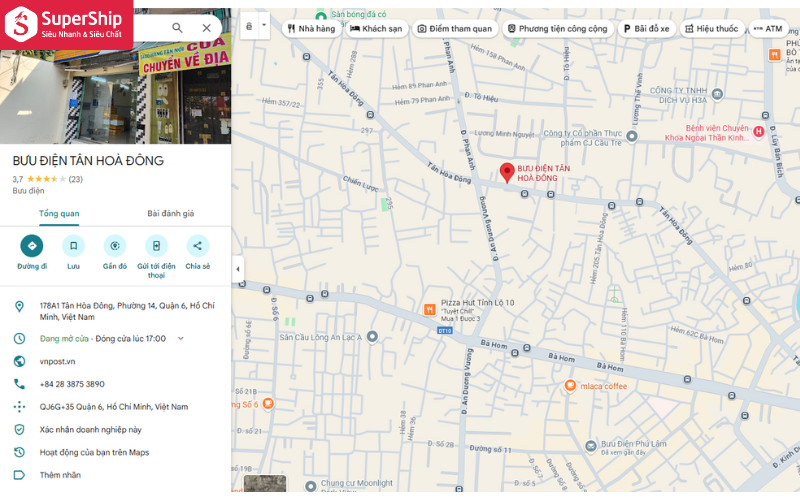Filter map by ATM

[768, 29]
